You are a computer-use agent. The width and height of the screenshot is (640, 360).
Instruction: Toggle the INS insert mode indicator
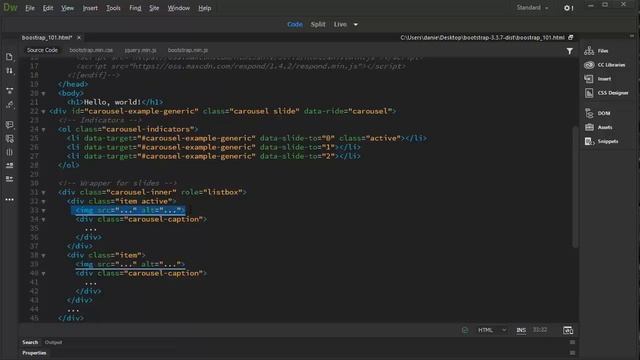click(x=521, y=330)
